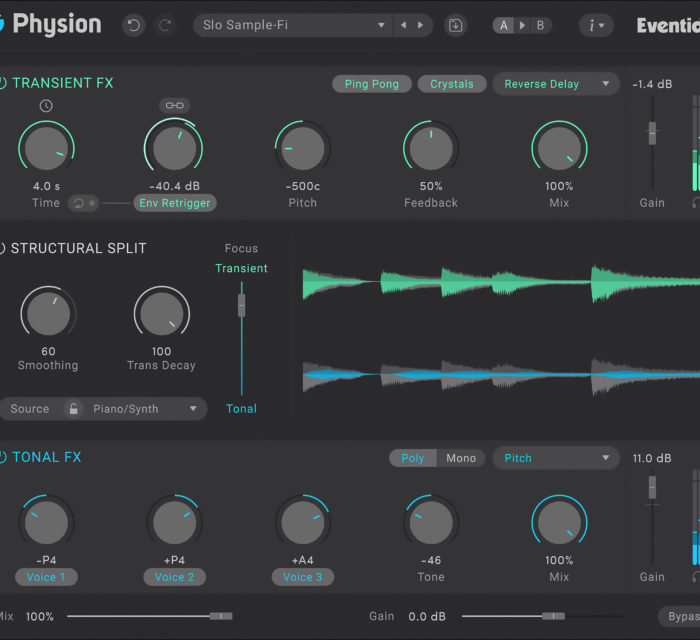700x640 pixels.
Task: Click the Voice 3 button
Action: click(x=303, y=577)
